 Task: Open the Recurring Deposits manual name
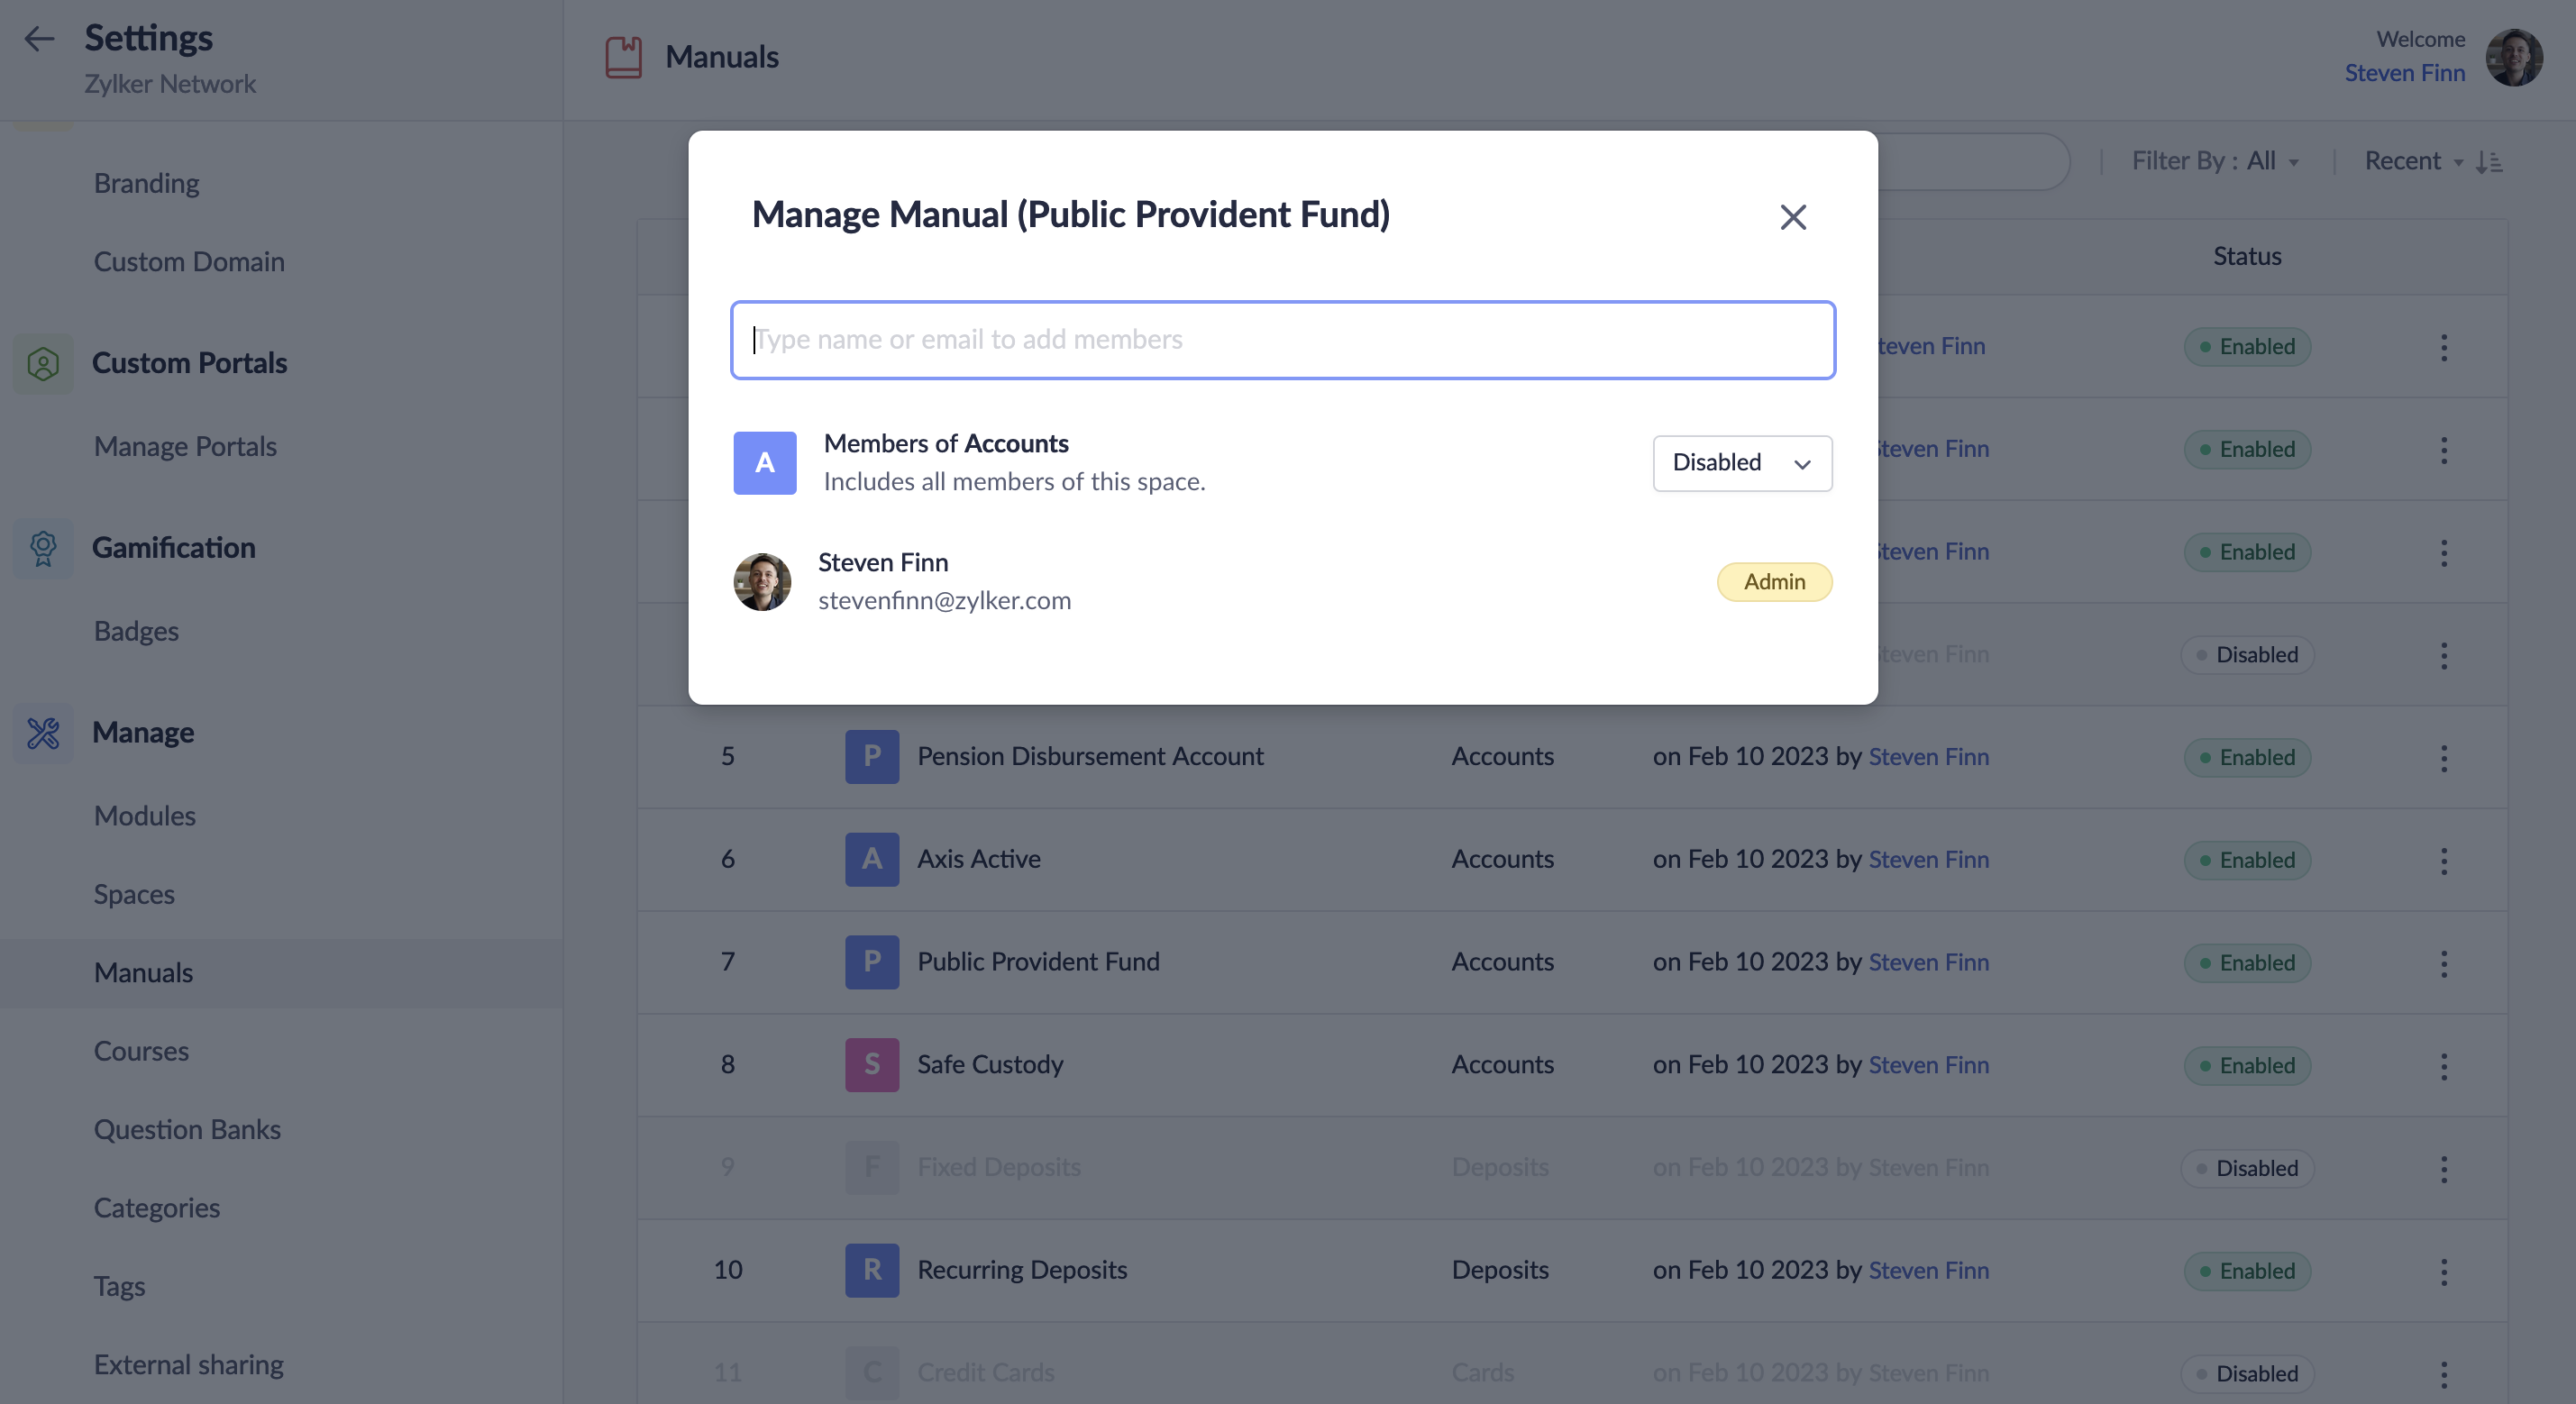(x=1022, y=1270)
